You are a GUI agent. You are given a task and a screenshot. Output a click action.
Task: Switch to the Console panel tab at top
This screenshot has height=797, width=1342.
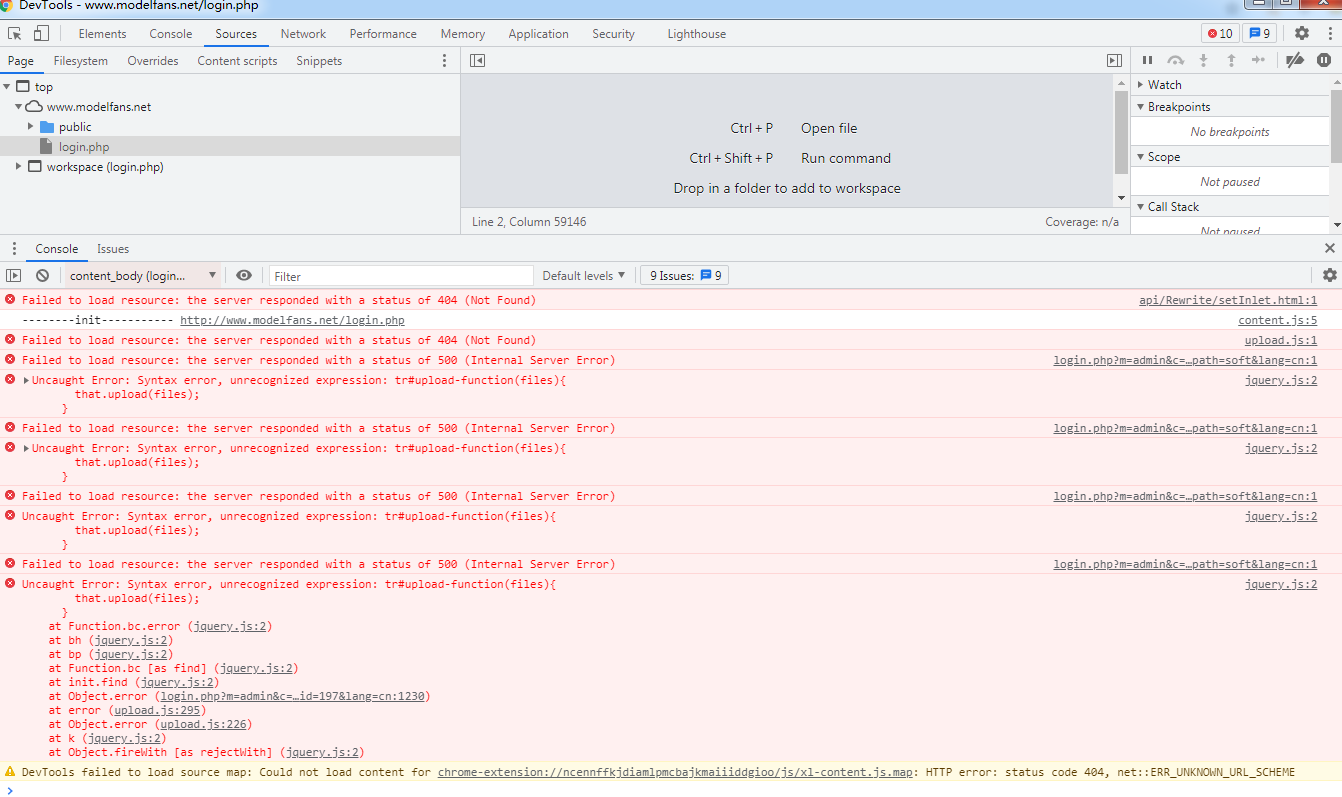(x=171, y=33)
